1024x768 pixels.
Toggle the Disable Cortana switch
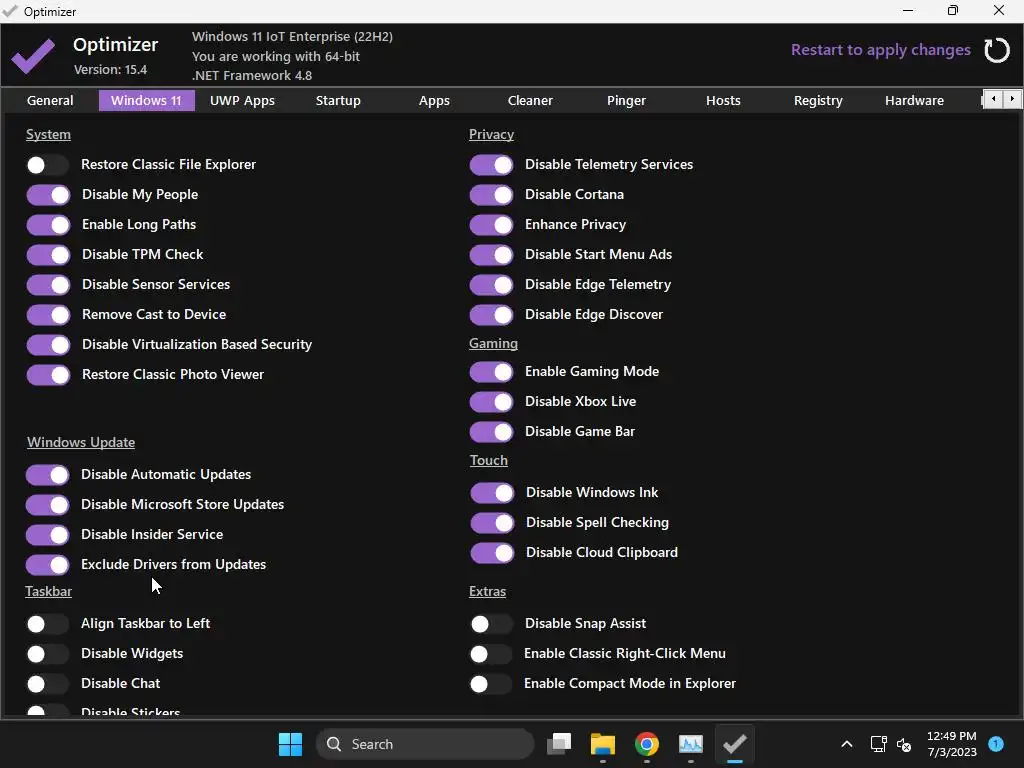click(x=491, y=195)
